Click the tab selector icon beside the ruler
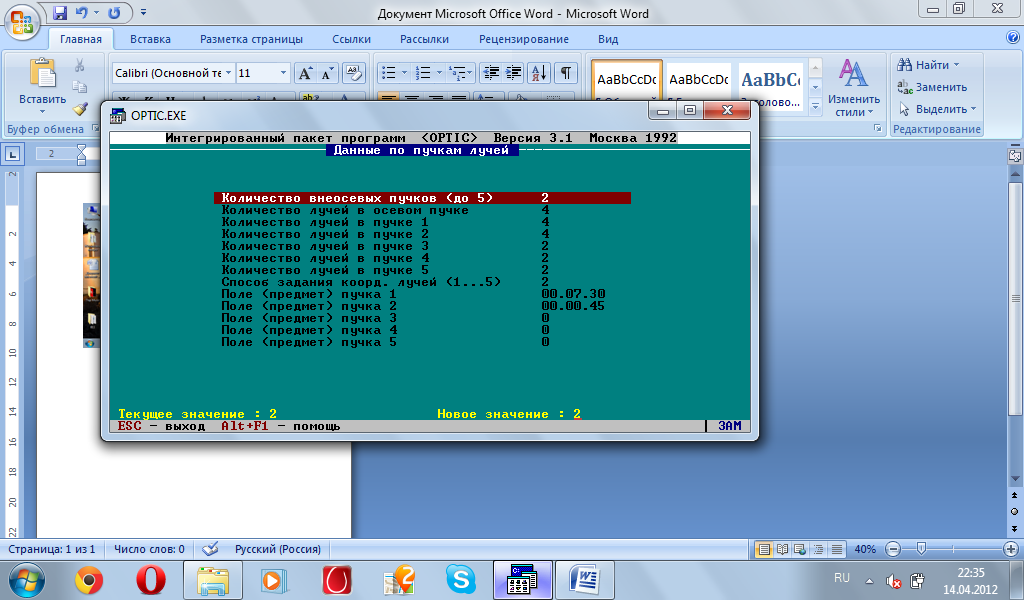 pos(12,154)
